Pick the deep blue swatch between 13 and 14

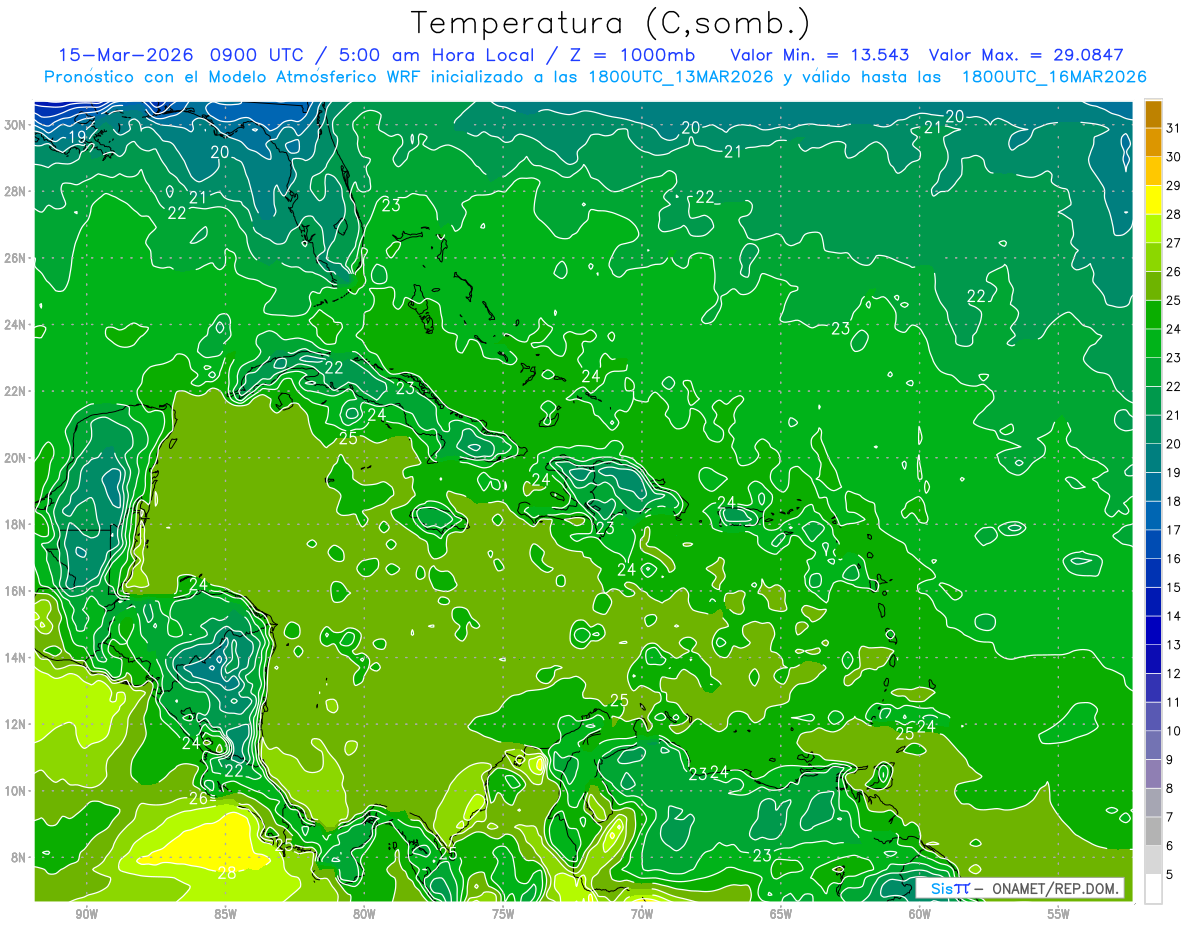coord(1153,630)
